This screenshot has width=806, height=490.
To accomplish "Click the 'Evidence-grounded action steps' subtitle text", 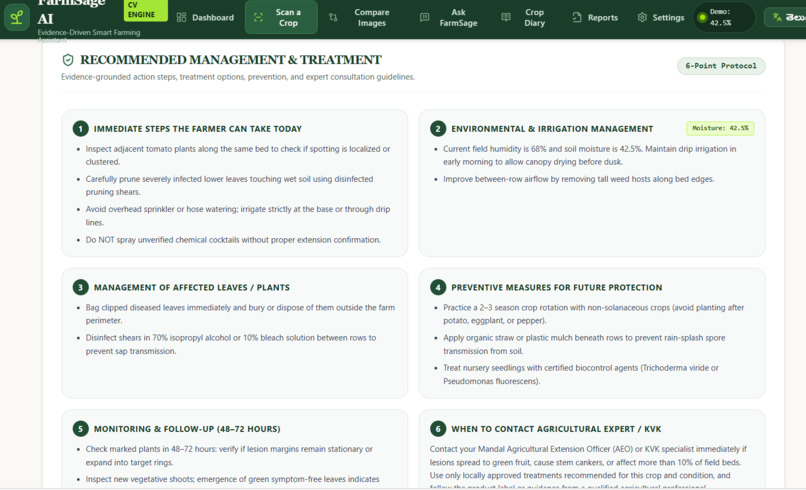I will point(237,77).
